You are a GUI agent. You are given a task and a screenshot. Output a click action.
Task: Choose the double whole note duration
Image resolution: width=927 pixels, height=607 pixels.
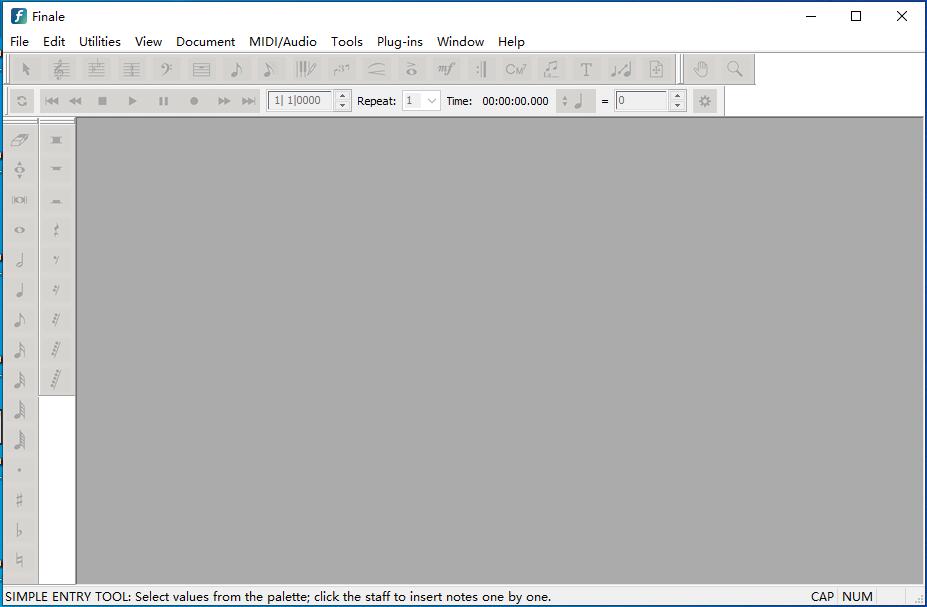coord(20,200)
